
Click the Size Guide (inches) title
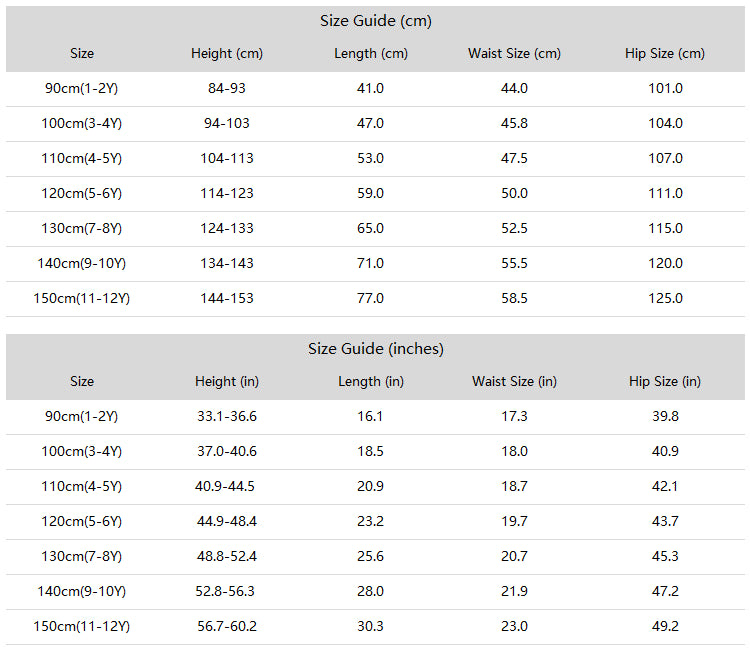(375, 349)
